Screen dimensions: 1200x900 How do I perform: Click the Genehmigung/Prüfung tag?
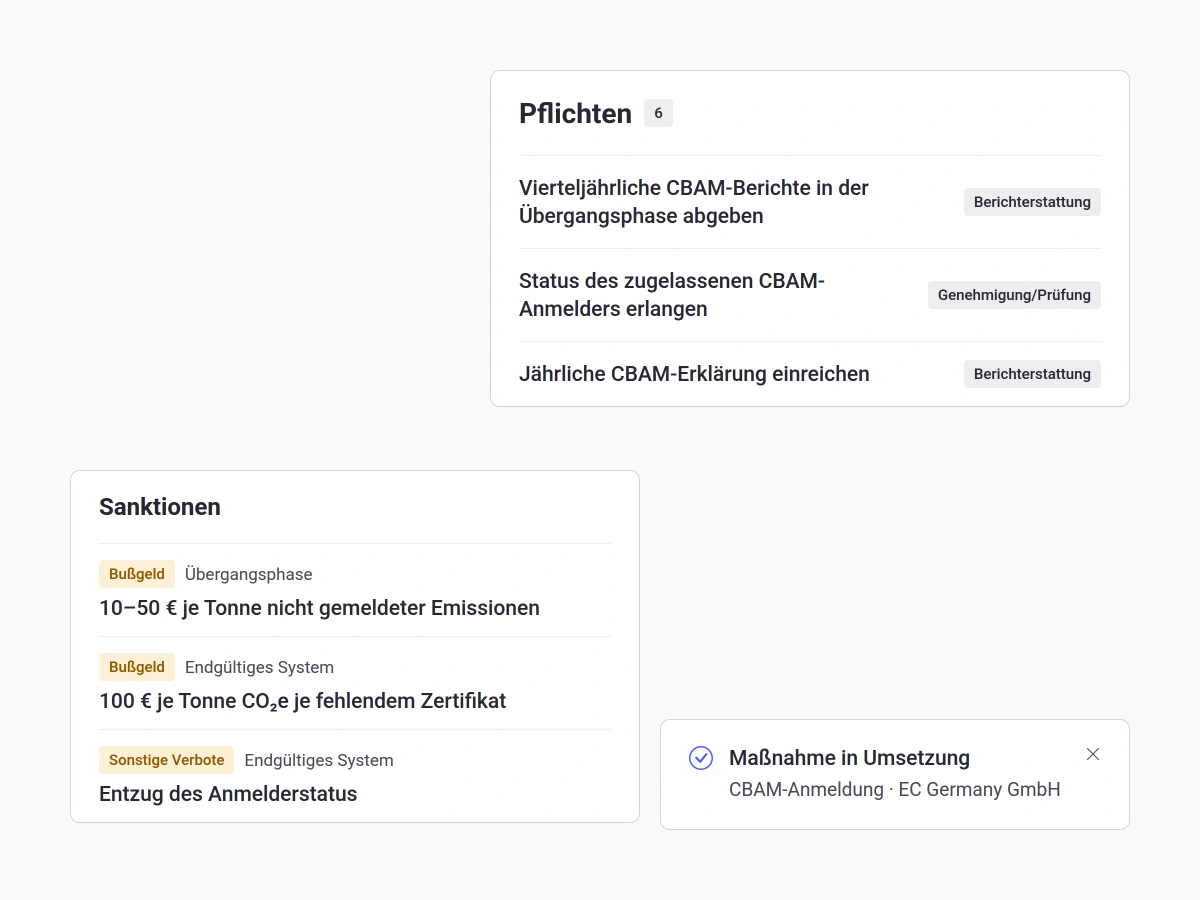1014,295
